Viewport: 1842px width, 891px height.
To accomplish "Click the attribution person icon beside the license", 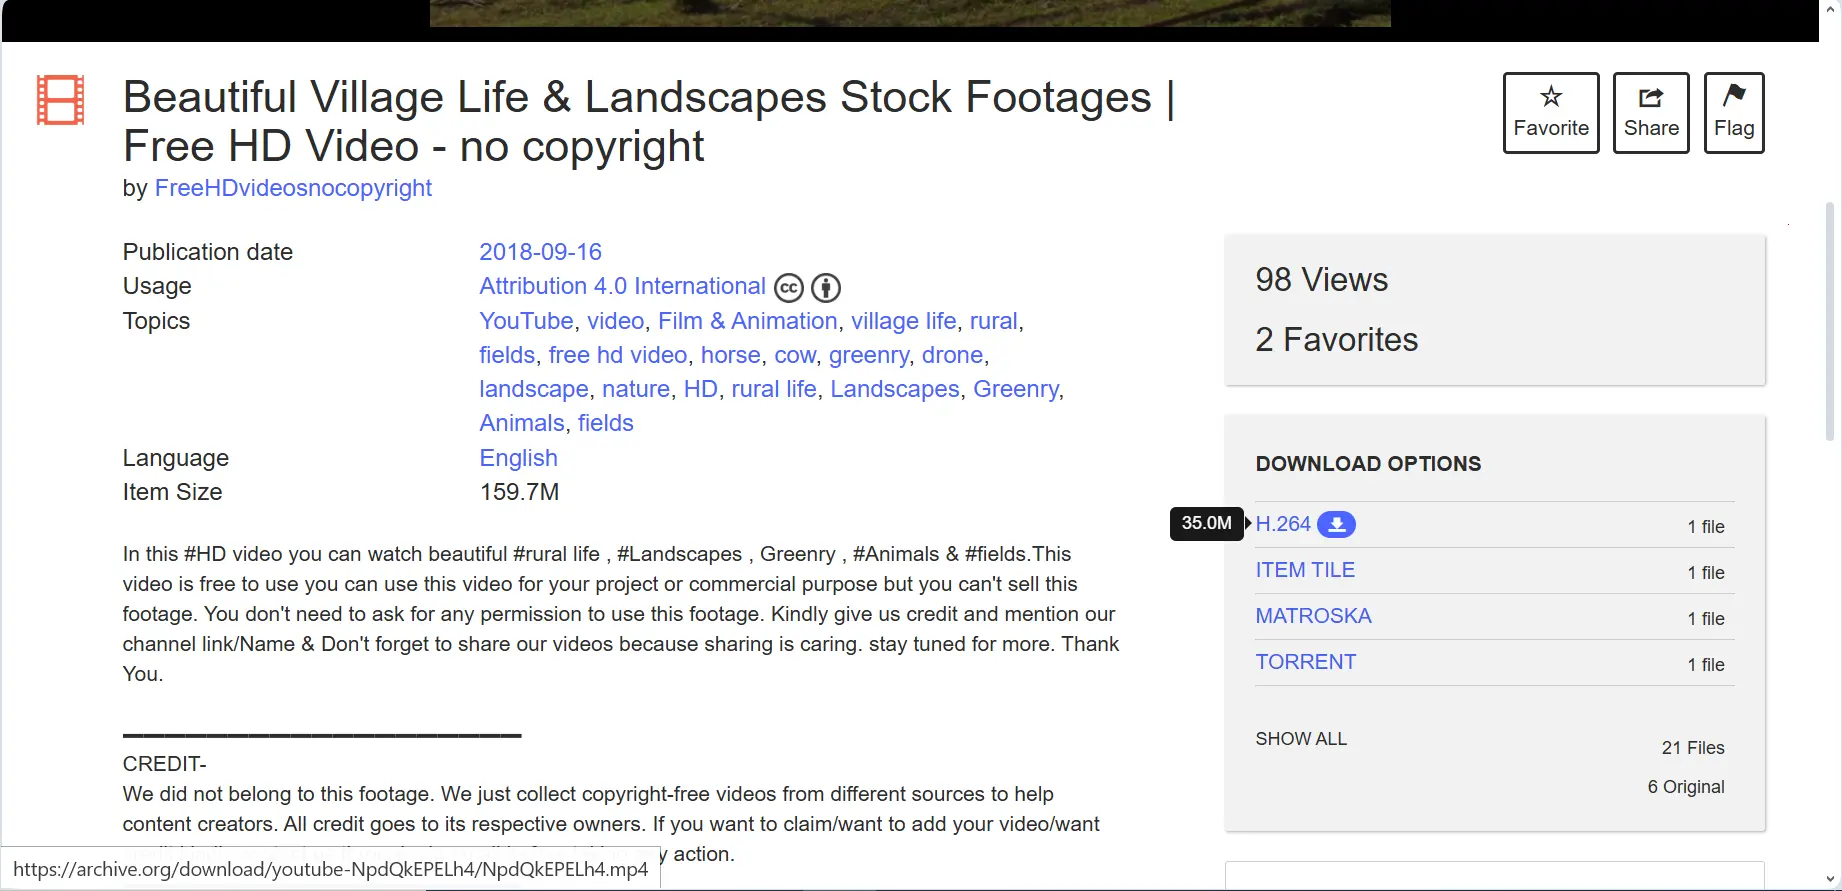I will (826, 288).
